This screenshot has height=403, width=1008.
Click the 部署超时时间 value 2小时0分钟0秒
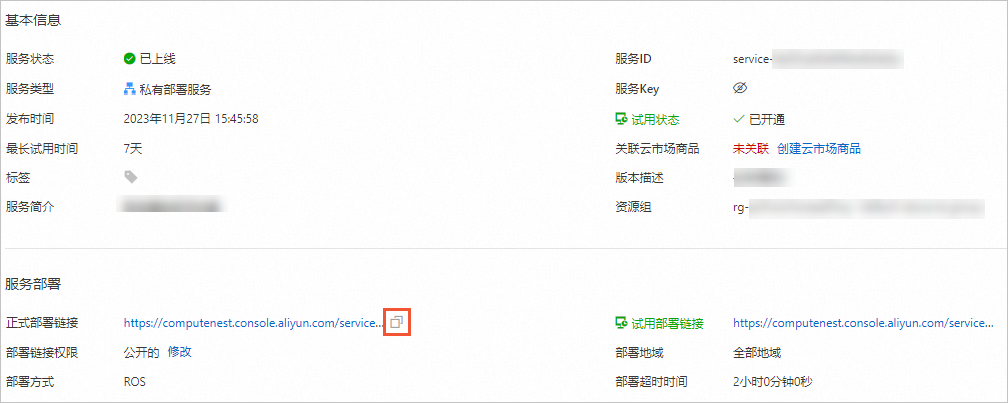773,382
